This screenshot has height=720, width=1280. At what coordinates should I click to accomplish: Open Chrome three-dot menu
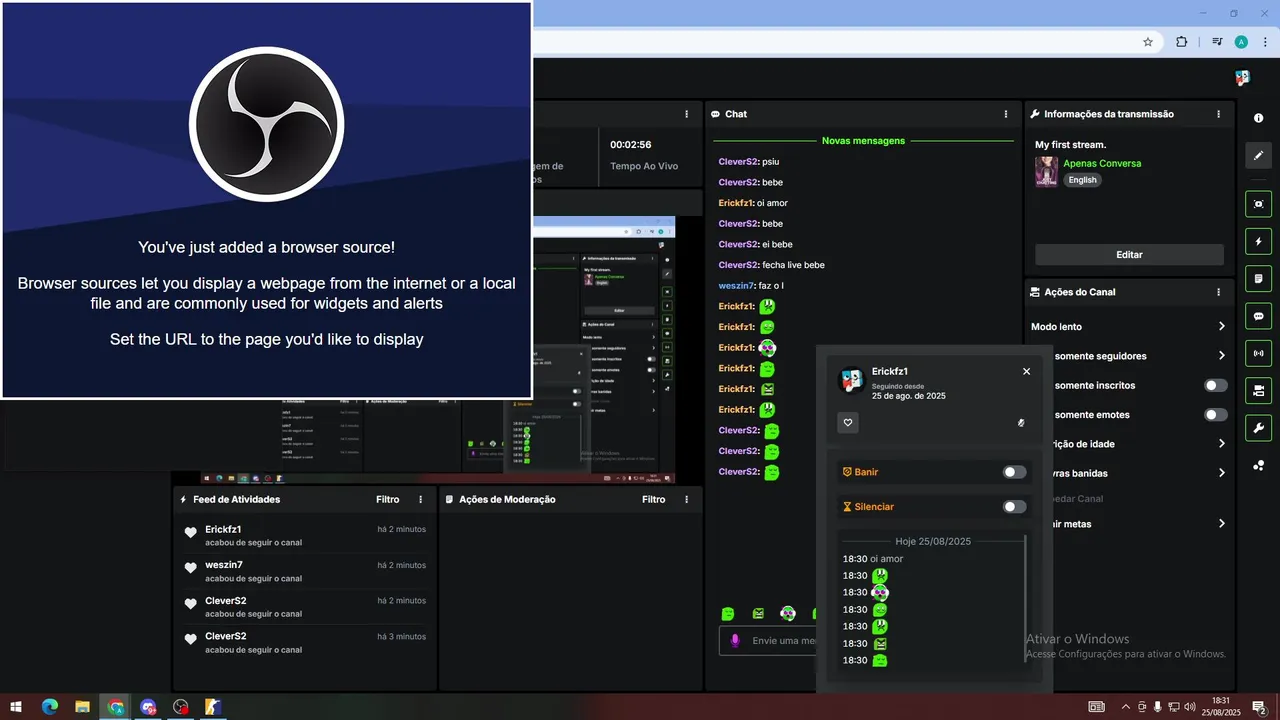(x=1266, y=42)
